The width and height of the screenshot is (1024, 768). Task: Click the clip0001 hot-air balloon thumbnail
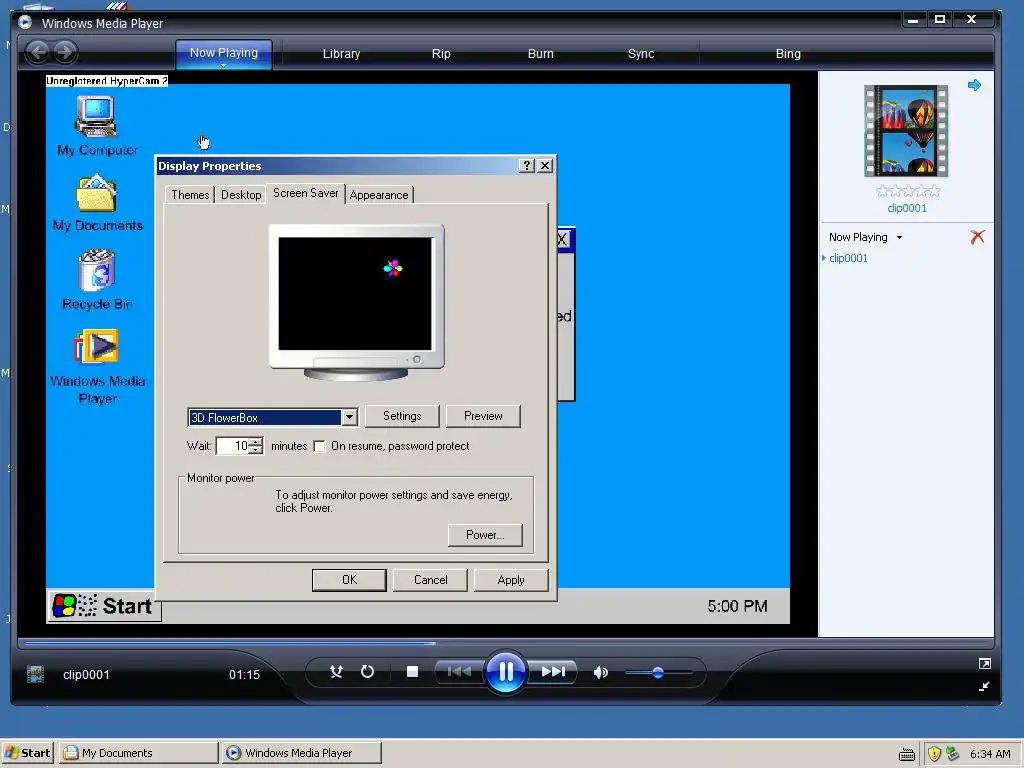click(906, 131)
